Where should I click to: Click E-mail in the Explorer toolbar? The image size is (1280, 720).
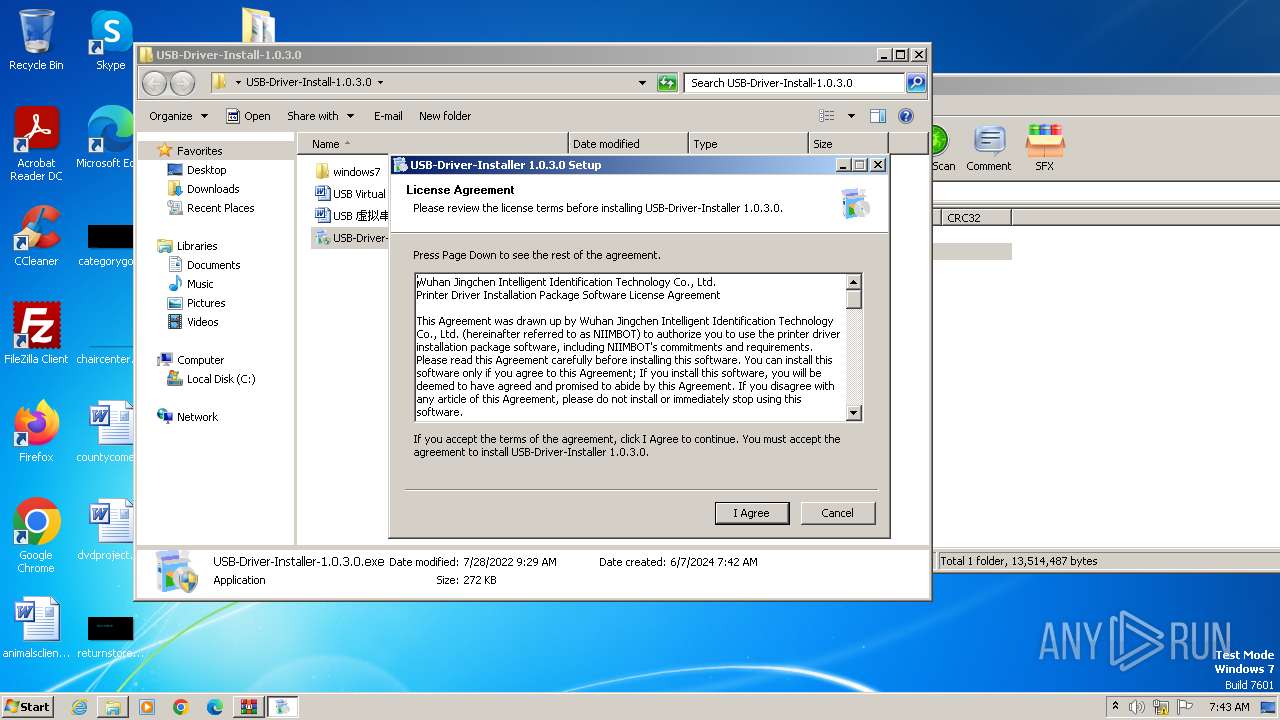[x=388, y=116]
